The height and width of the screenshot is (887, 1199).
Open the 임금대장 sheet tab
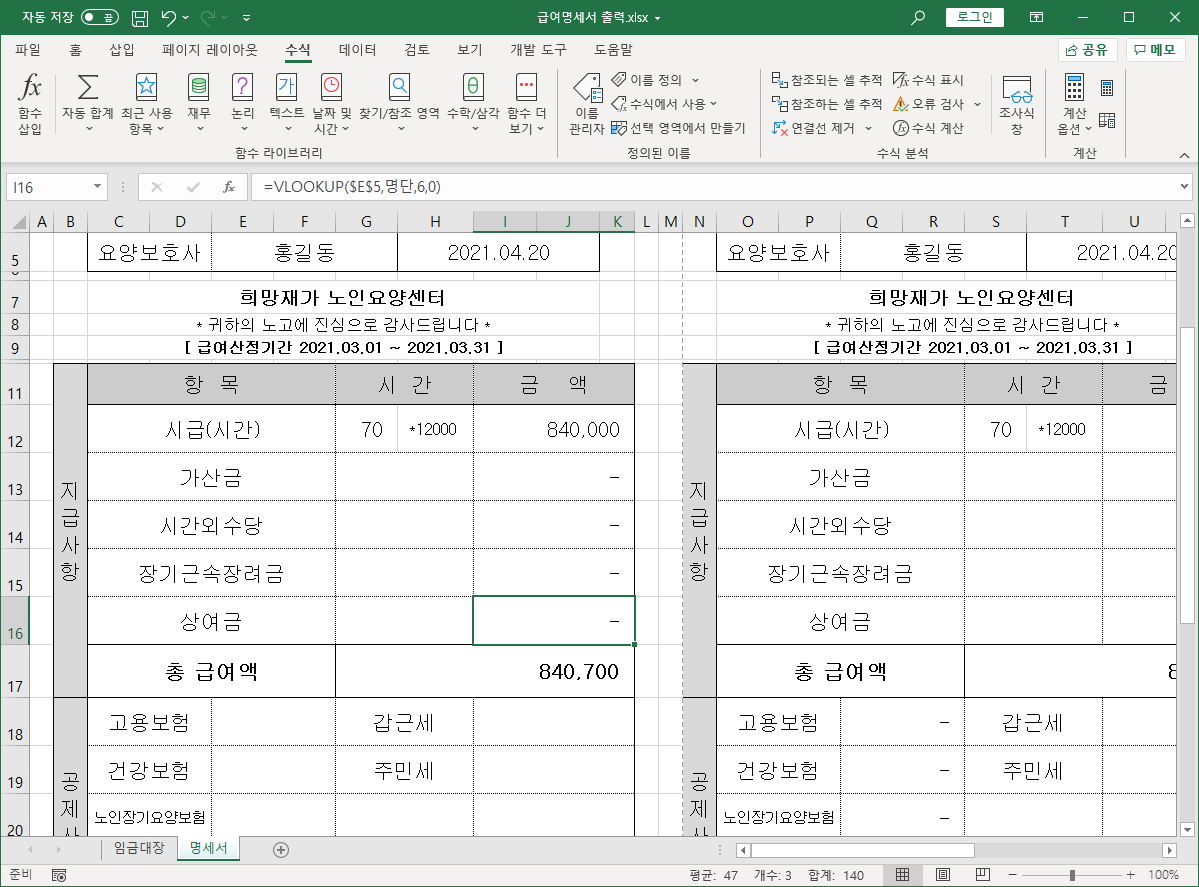pyautogui.click(x=139, y=848)
